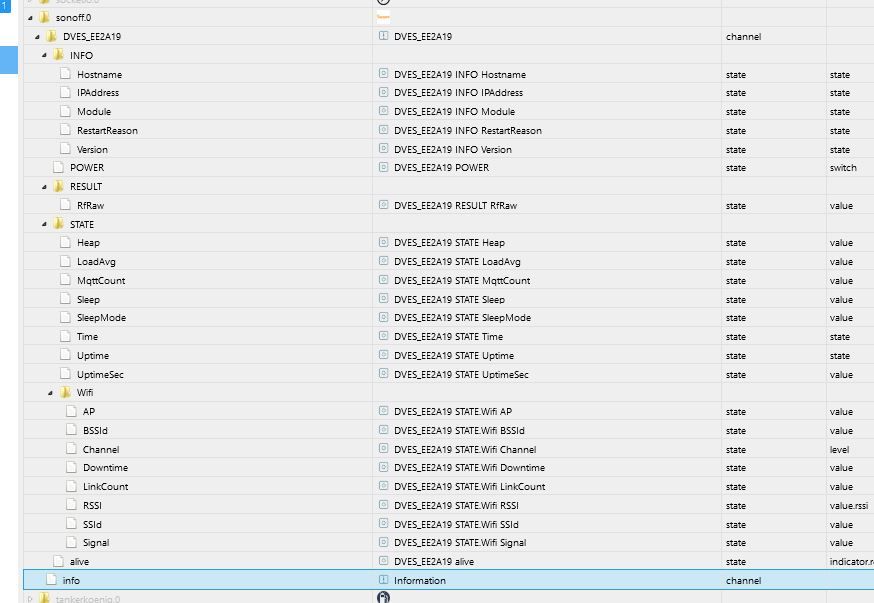Select the SSId tree item
874x603 pixels.
click(x=93, y=524)
